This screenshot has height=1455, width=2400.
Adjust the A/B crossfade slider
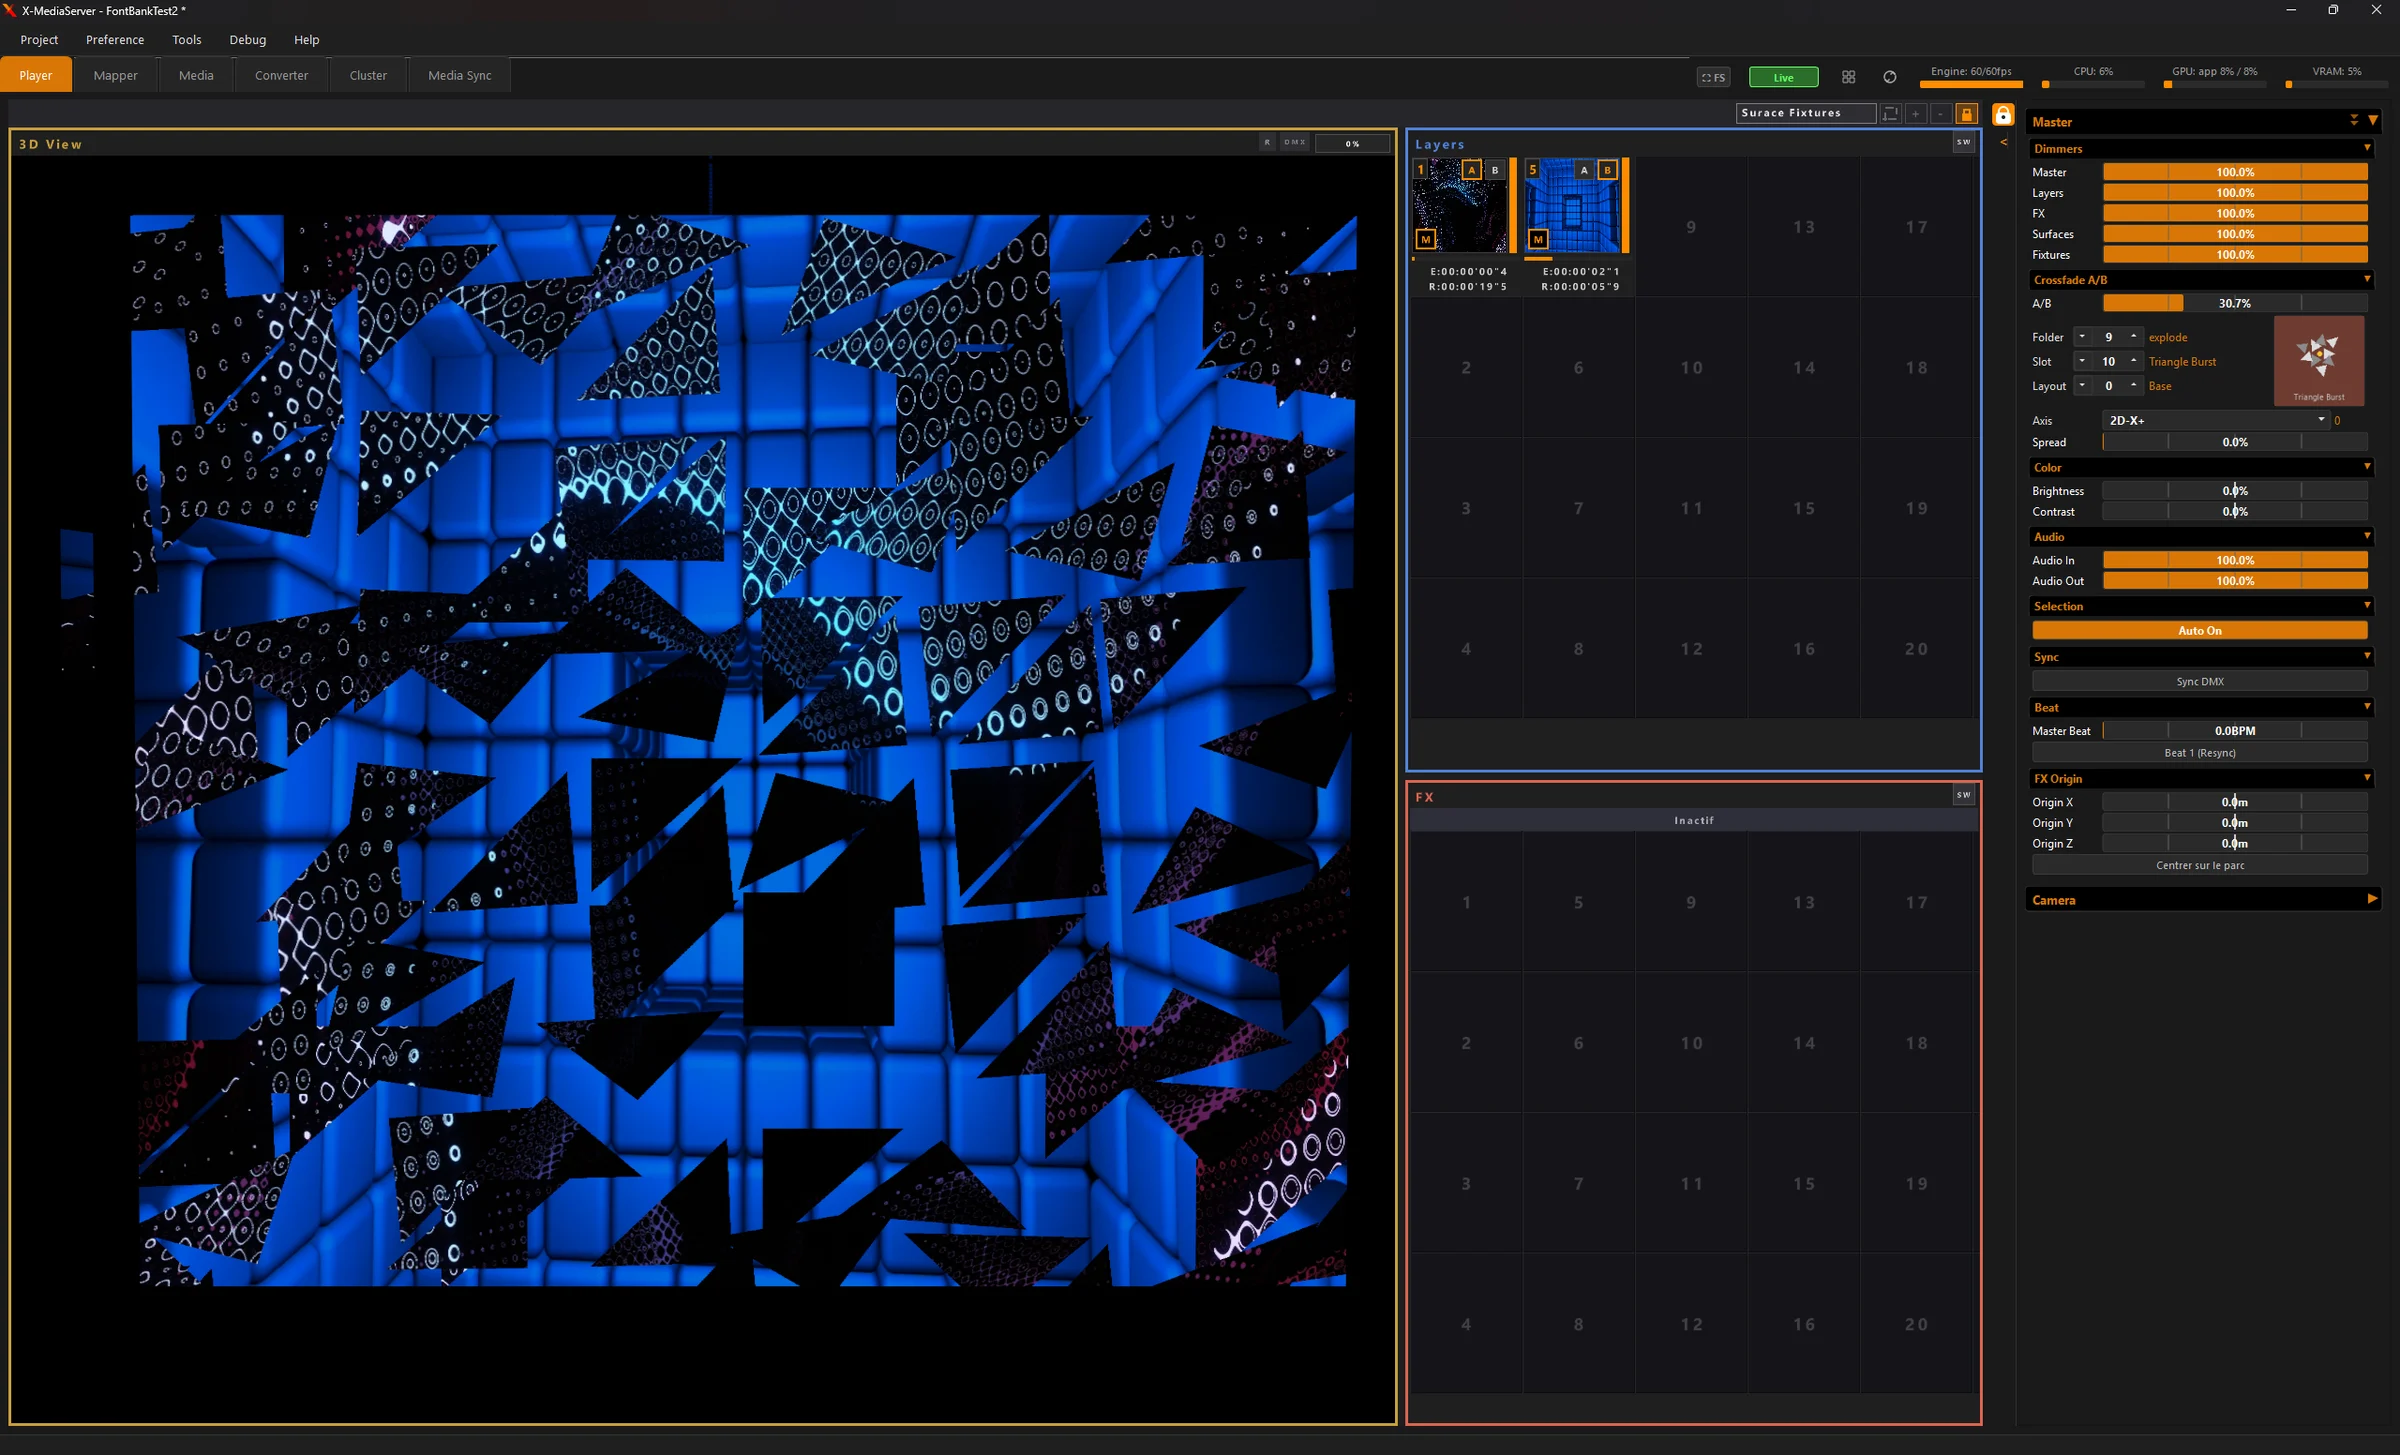[2235, 303]
